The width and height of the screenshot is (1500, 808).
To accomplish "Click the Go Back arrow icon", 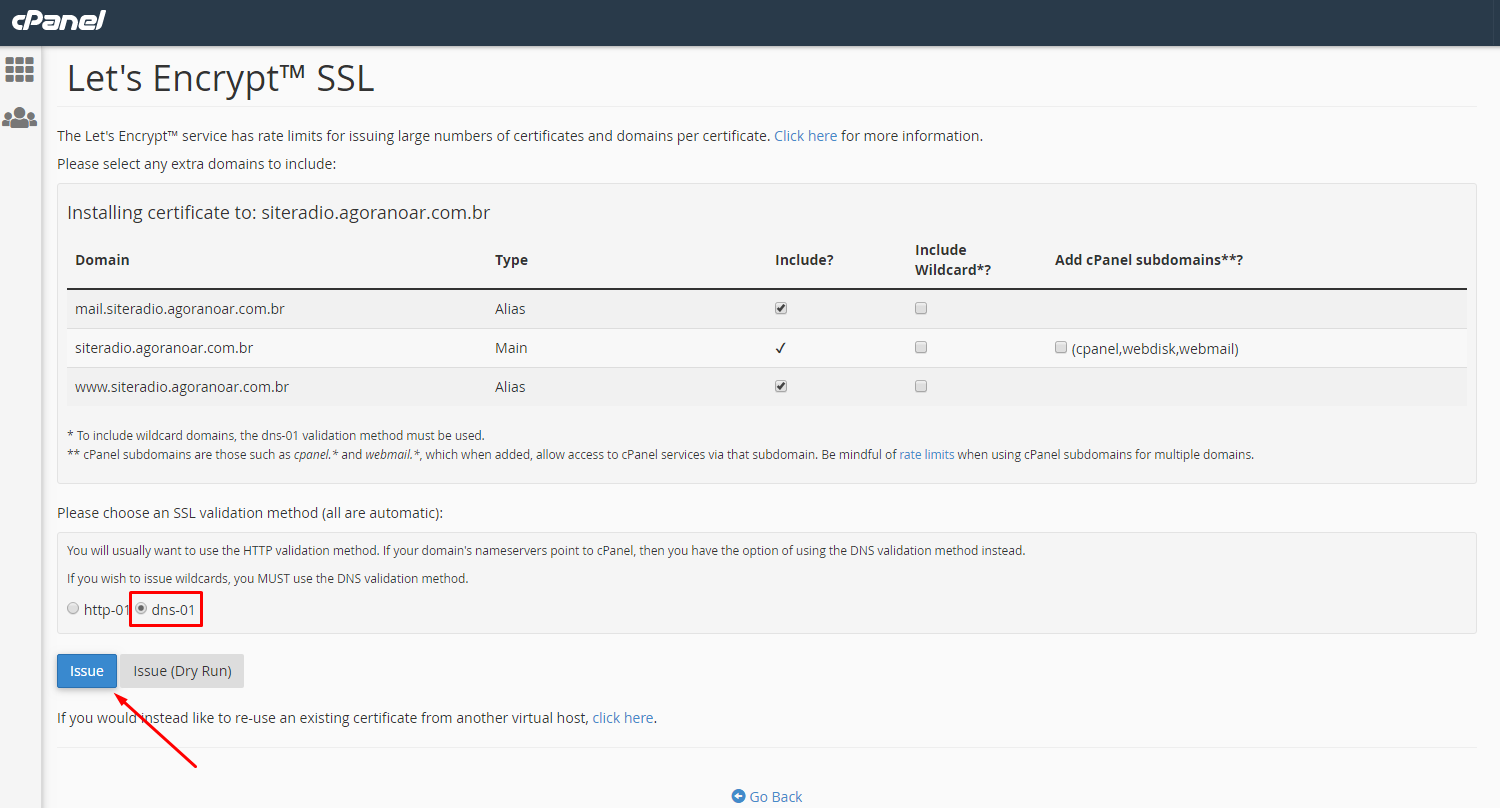I will pyautogui.click(x=738, y=796).
